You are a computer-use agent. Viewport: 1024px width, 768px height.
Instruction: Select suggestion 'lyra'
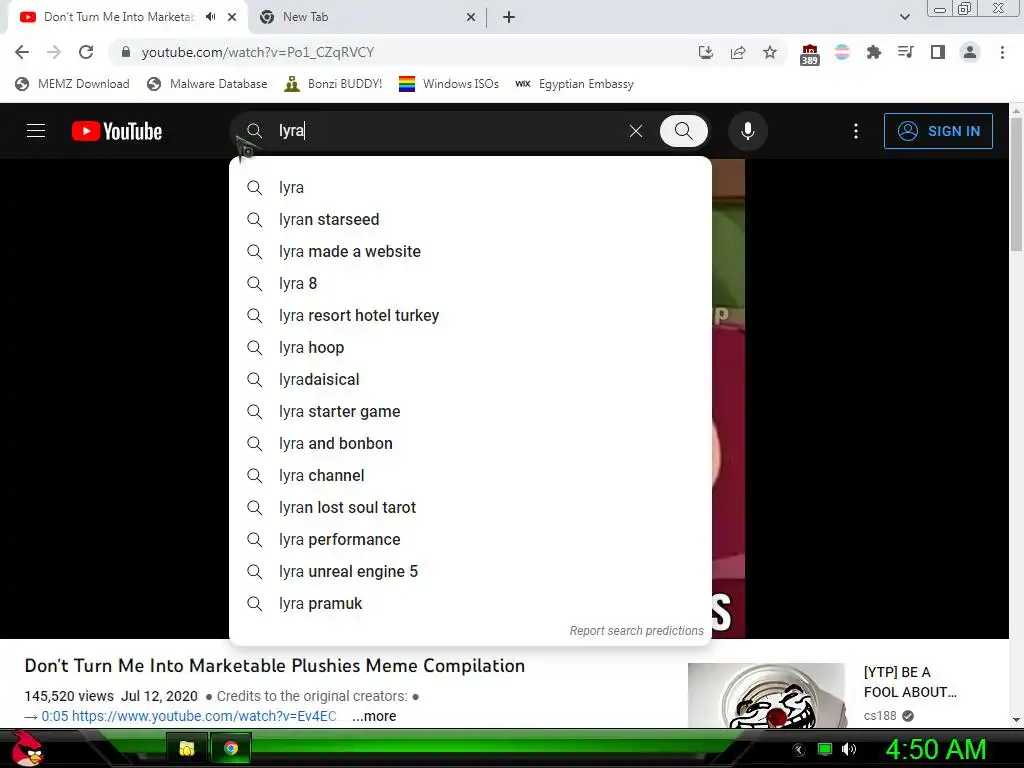tap(470, 187)
